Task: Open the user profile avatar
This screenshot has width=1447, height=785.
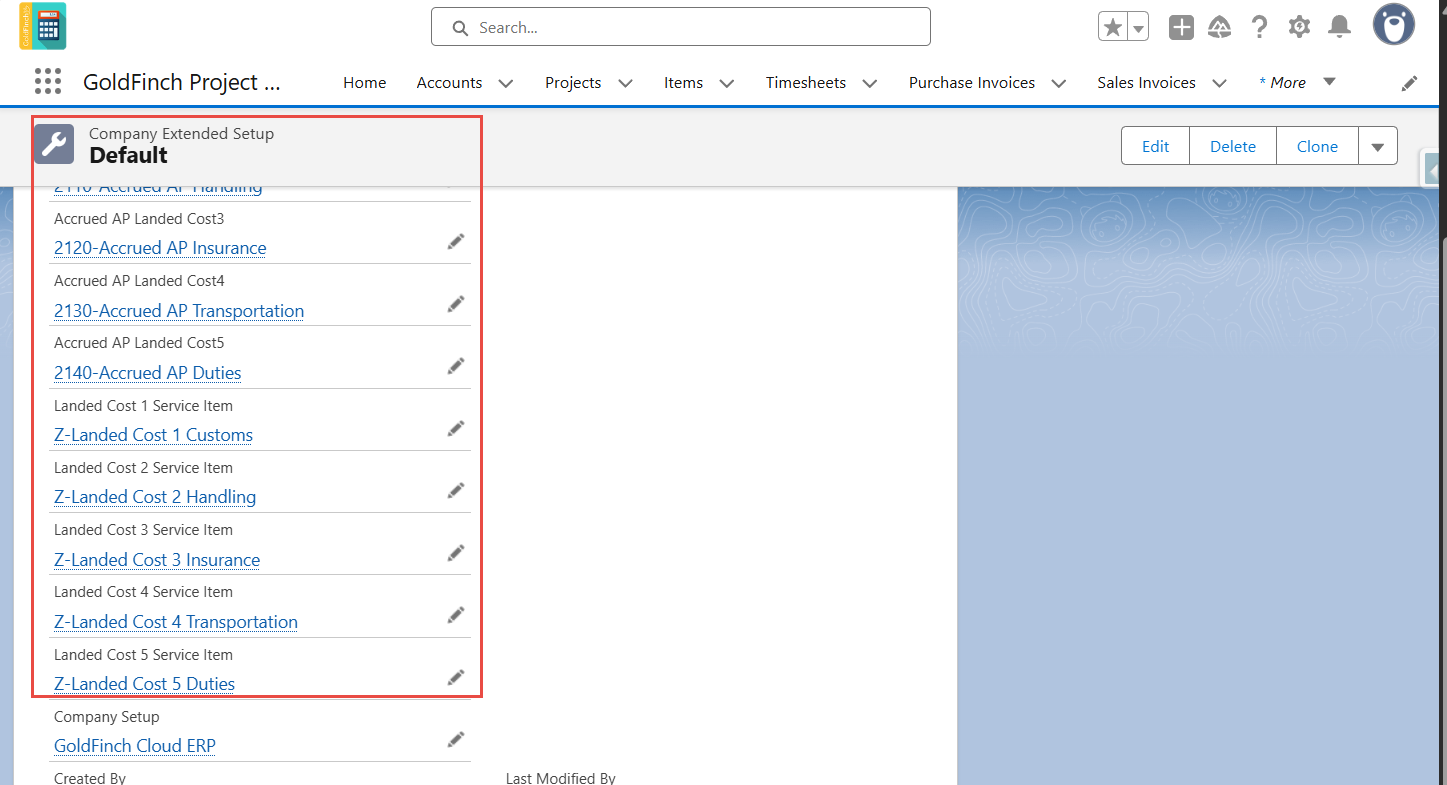Action: click(1394, 25)
